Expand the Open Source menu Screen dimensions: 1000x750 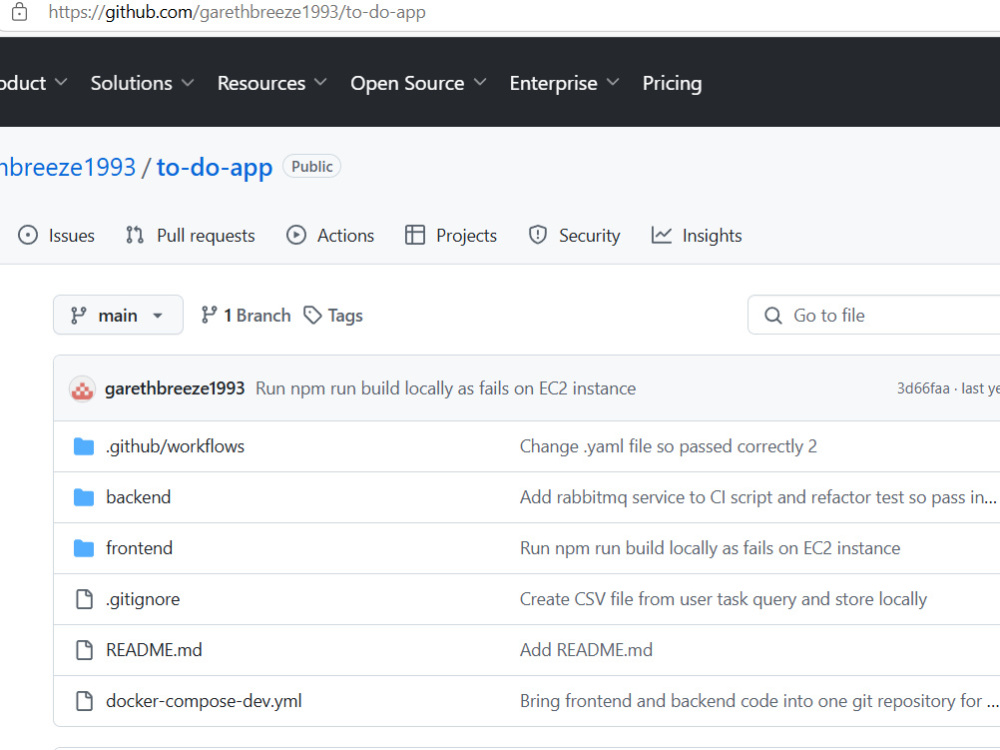[418, 83]
